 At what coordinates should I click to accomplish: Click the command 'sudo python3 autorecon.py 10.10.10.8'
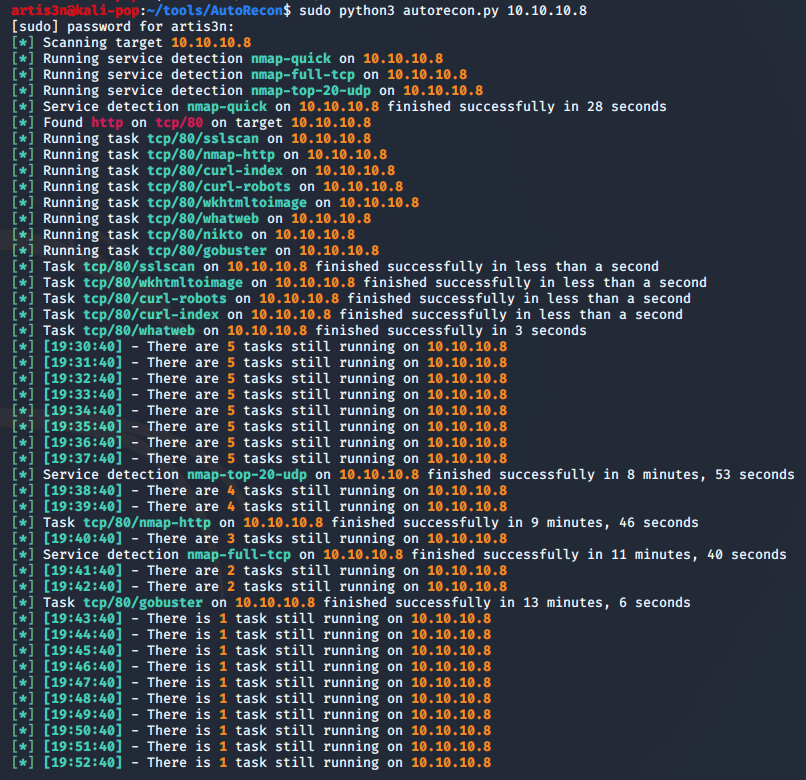pyautogui.click(x=443, y=10)
